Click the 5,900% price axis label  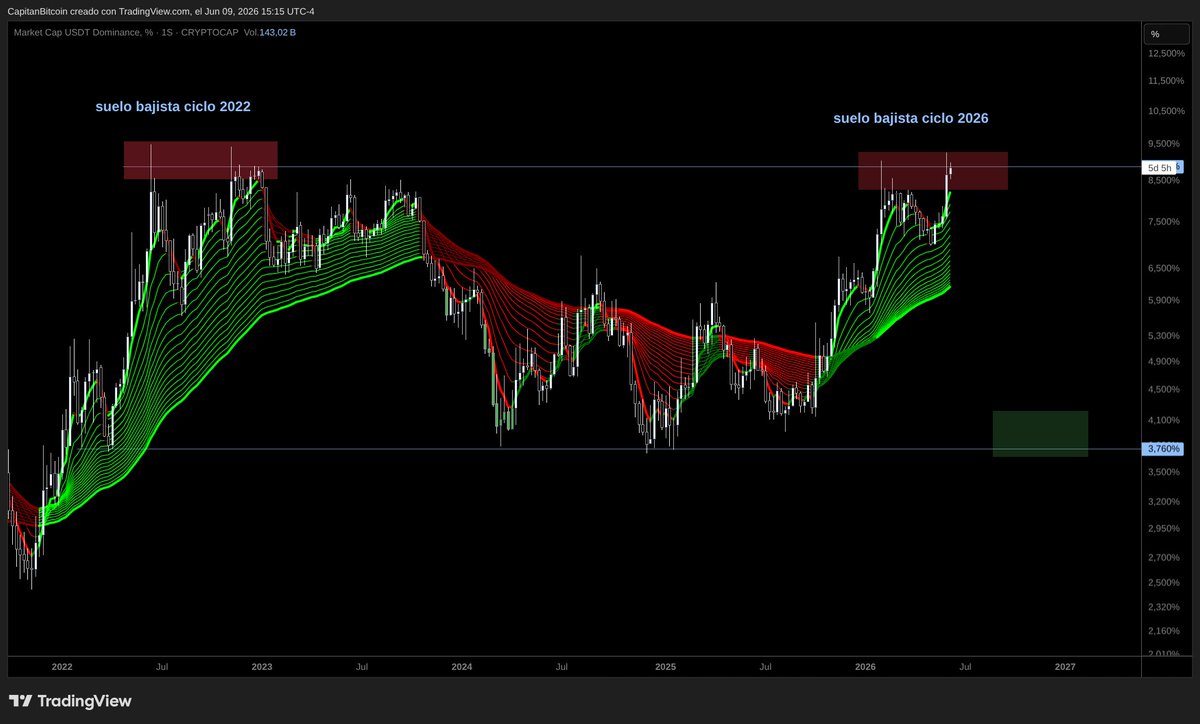[x=1163, y=300]
